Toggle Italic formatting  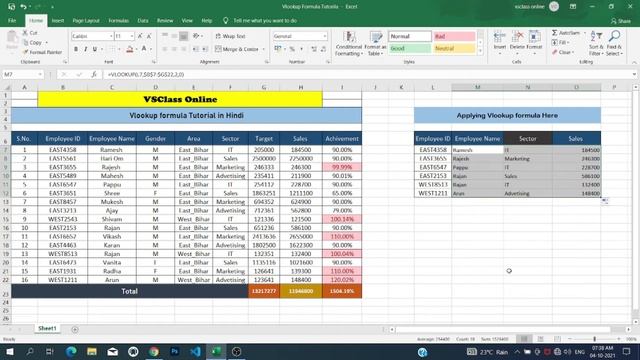(85, 49)
